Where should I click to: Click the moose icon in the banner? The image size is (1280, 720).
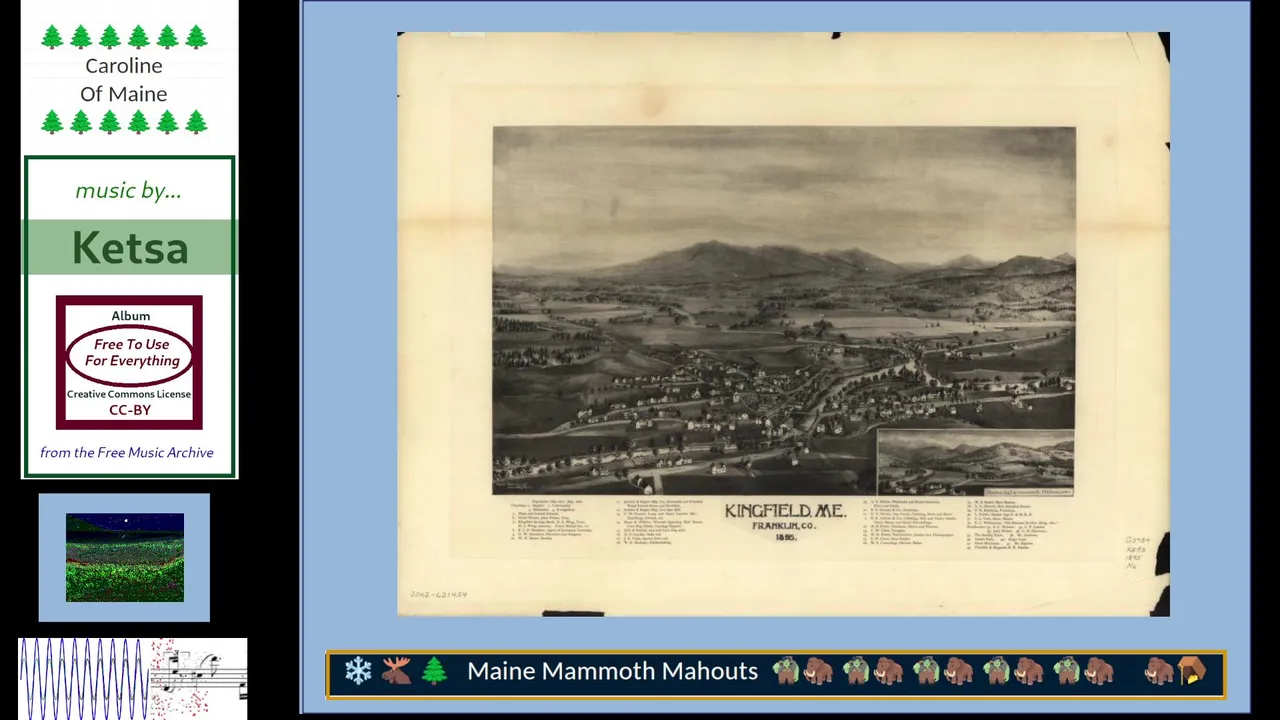396,671
